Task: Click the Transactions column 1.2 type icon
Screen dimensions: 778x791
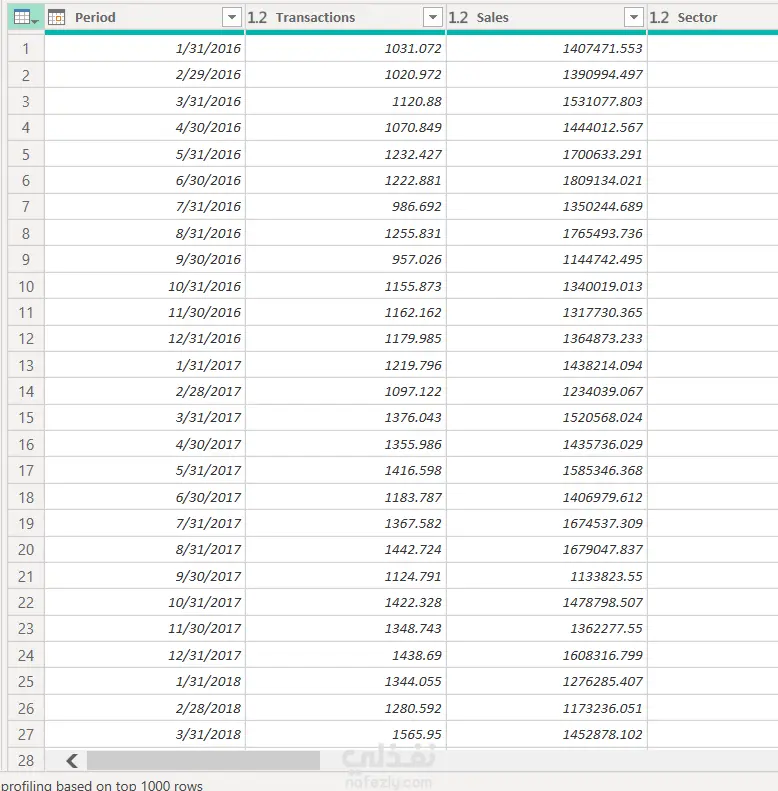Action: (x=257, y=18)
